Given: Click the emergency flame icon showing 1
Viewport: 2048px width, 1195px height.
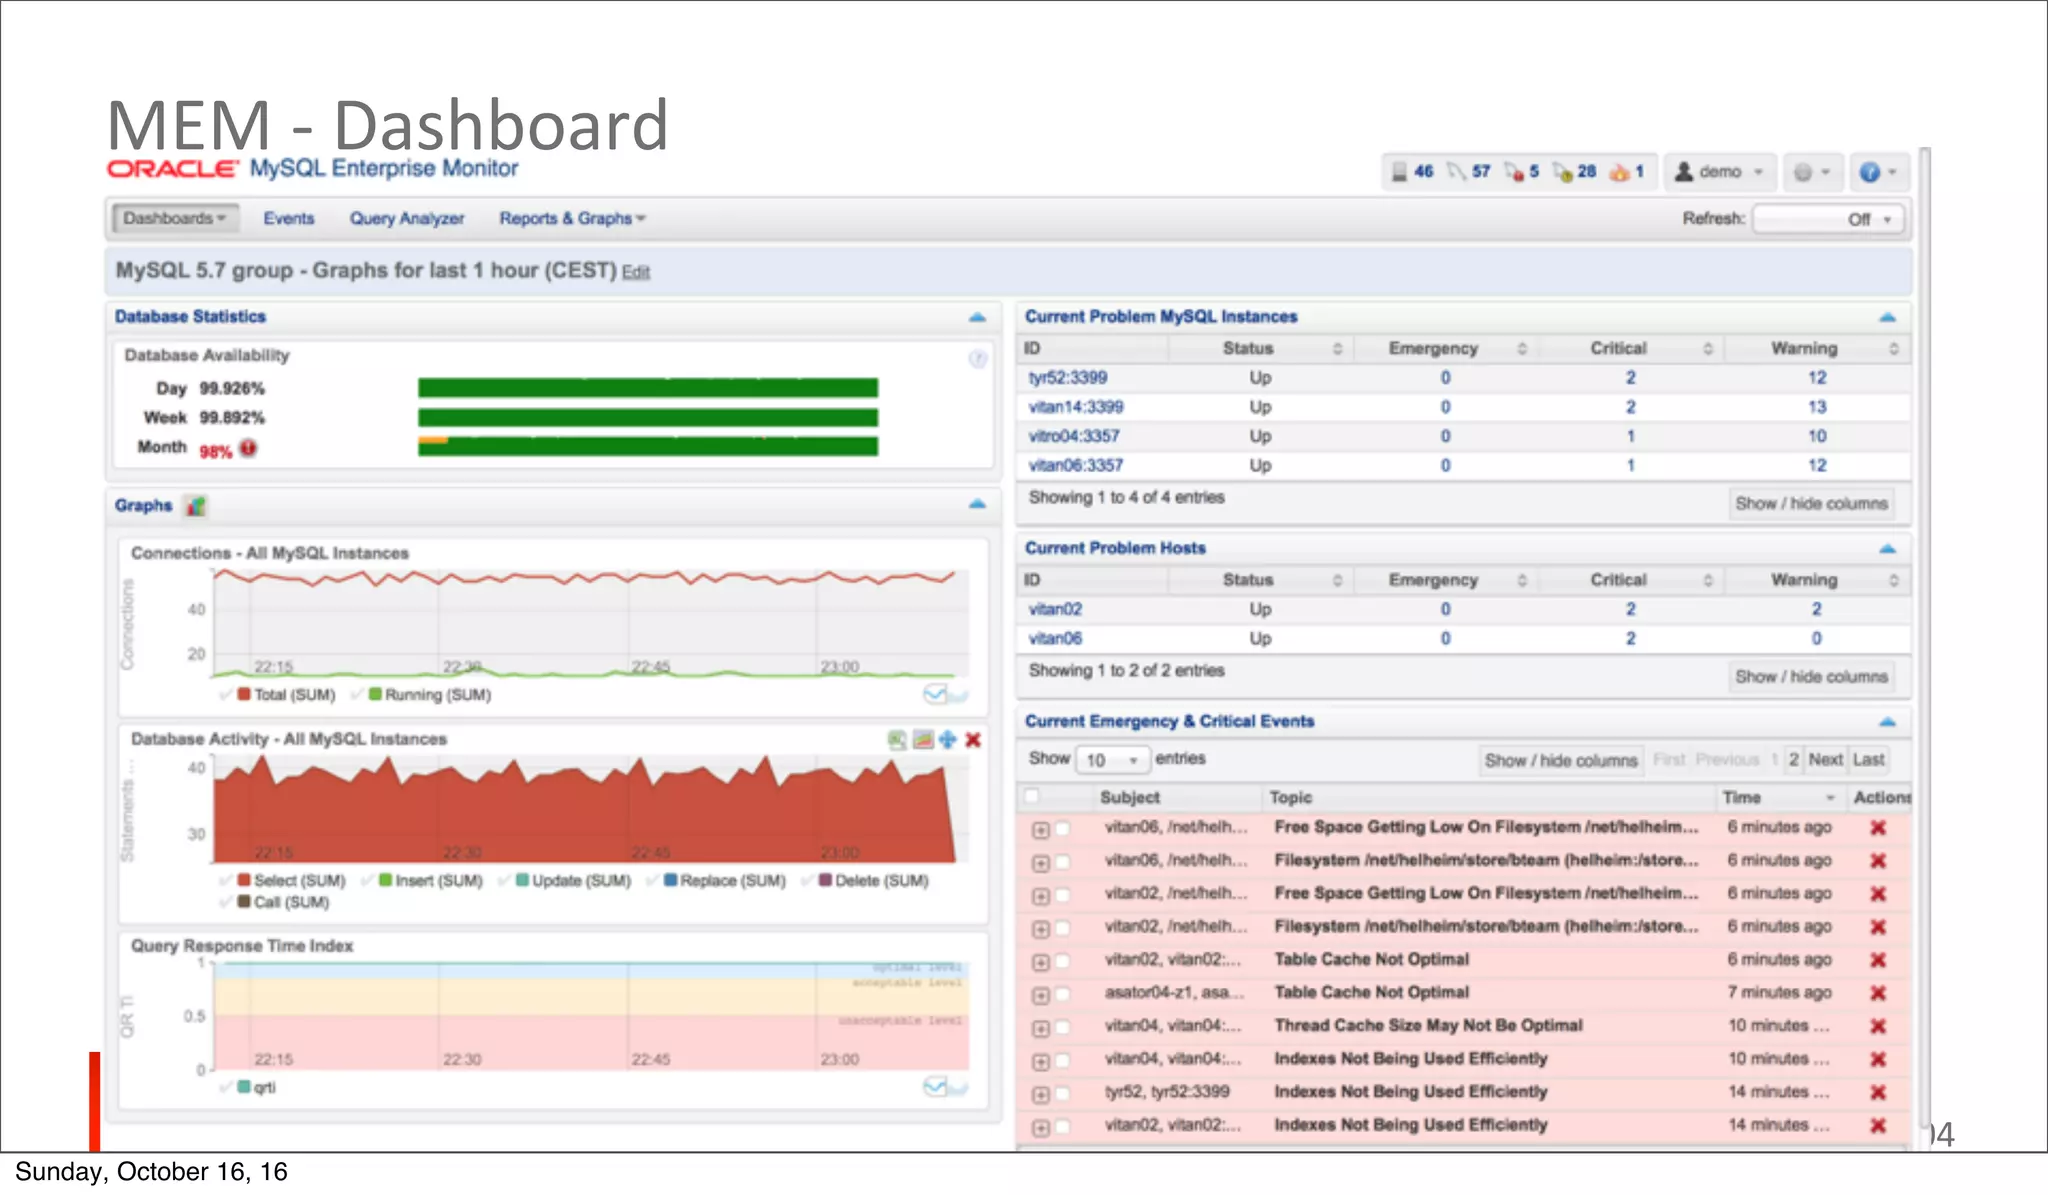Looking at the screenshot, I should point(1619,172).
